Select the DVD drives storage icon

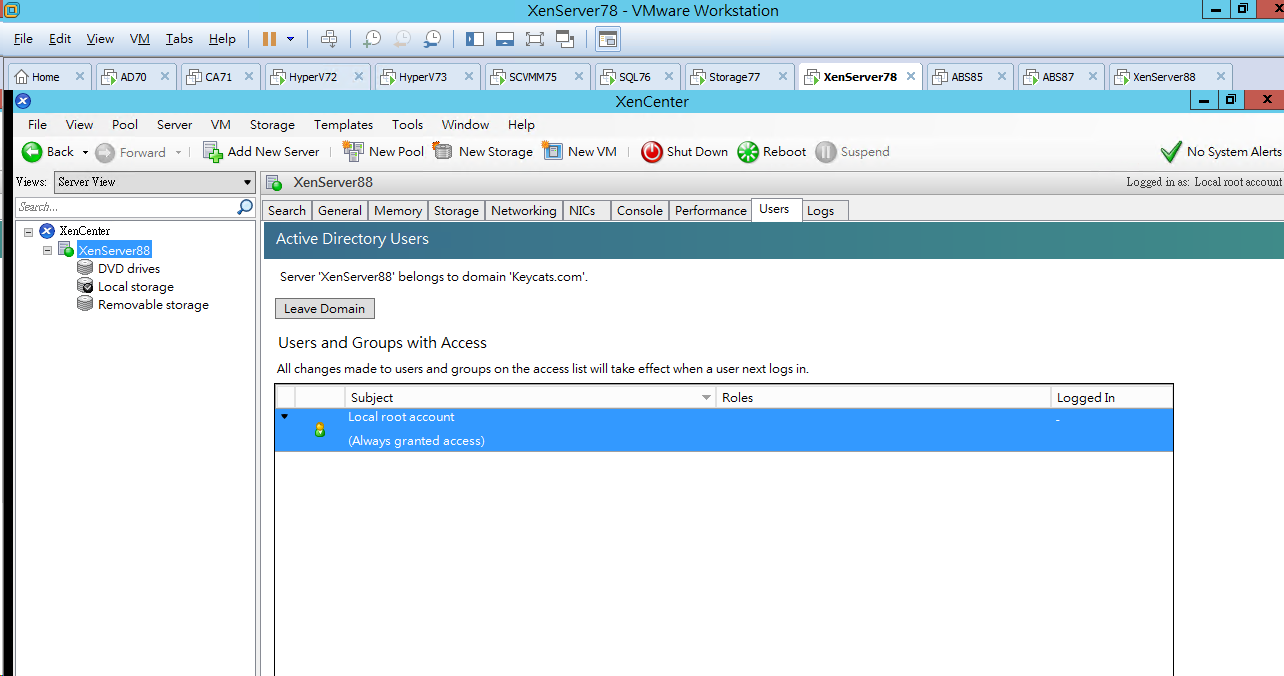coord(86,268)
